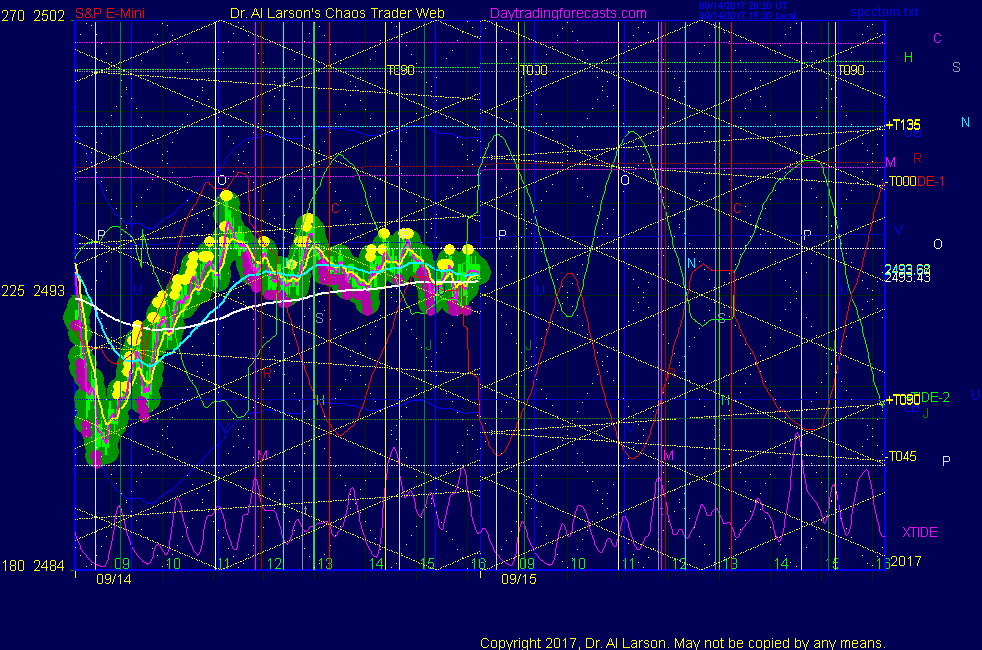Click the white O symbol in right margin
This screenshot has height=650, width=982.
coord(937,244)
